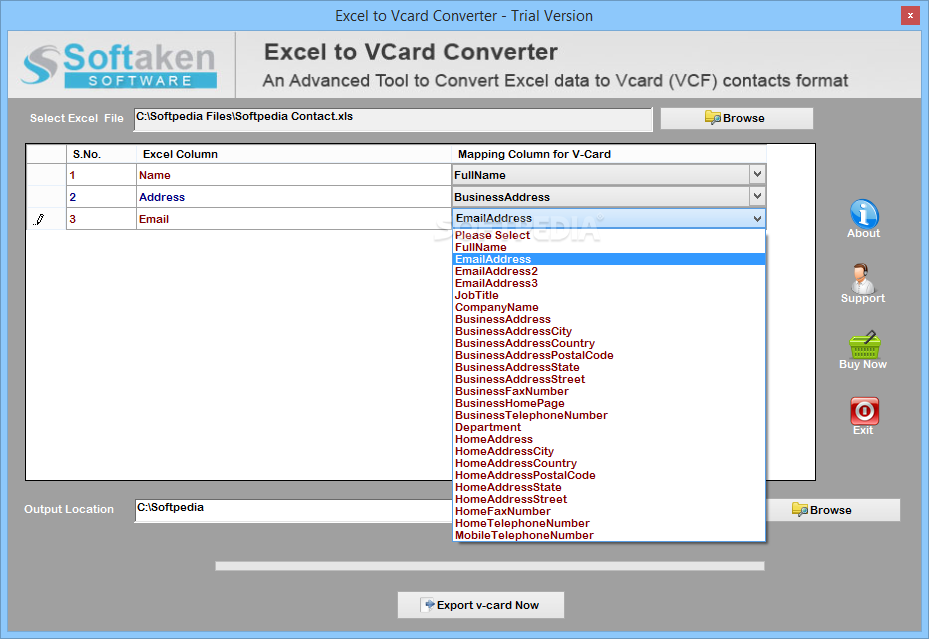
Task: Click the red Exit power icon
Action: (x=864, y=411)
